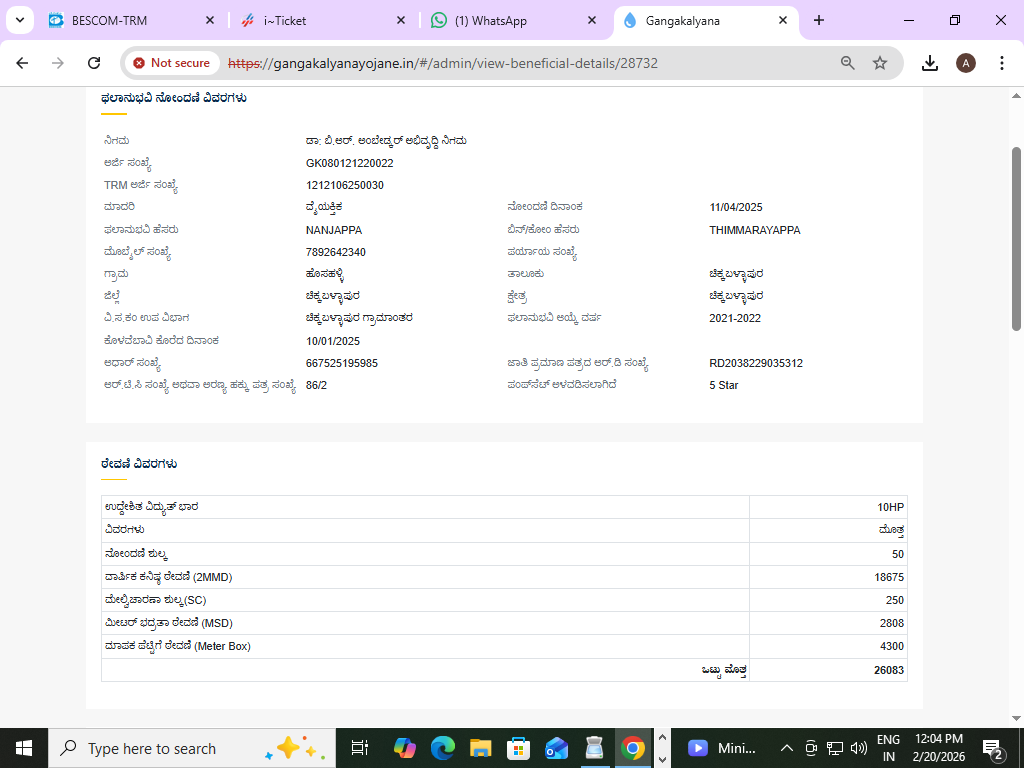Open the scanner app on taskbar
The height and width of the screenshot is (768, 1024).
point(594,748)
